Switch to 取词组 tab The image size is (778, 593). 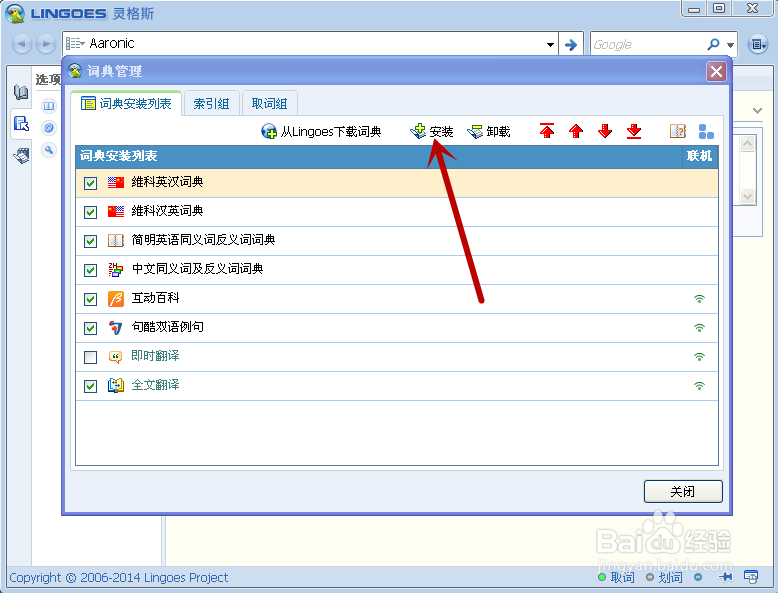coord(269,103)
